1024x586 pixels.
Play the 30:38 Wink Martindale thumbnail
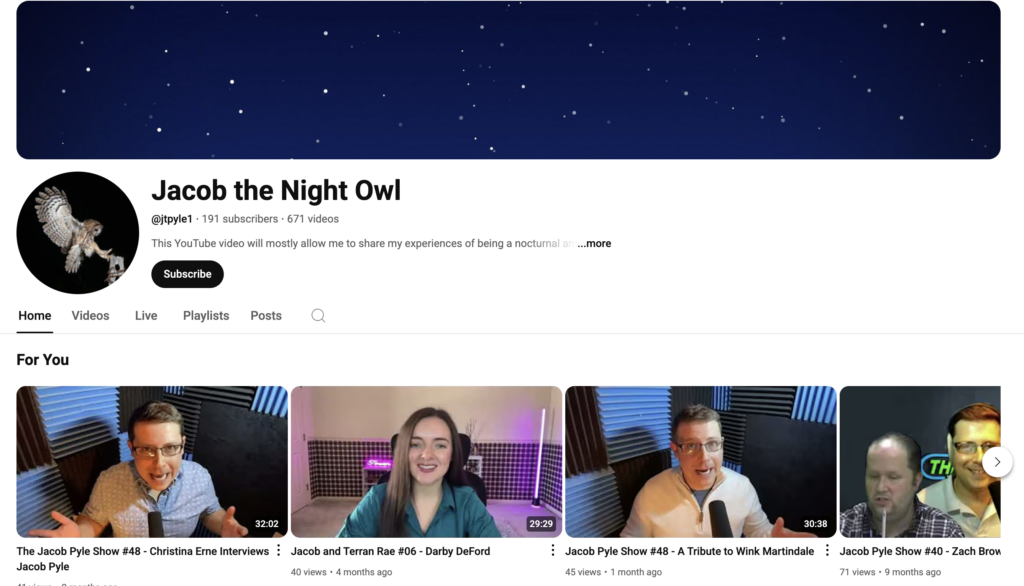(701, 462)
